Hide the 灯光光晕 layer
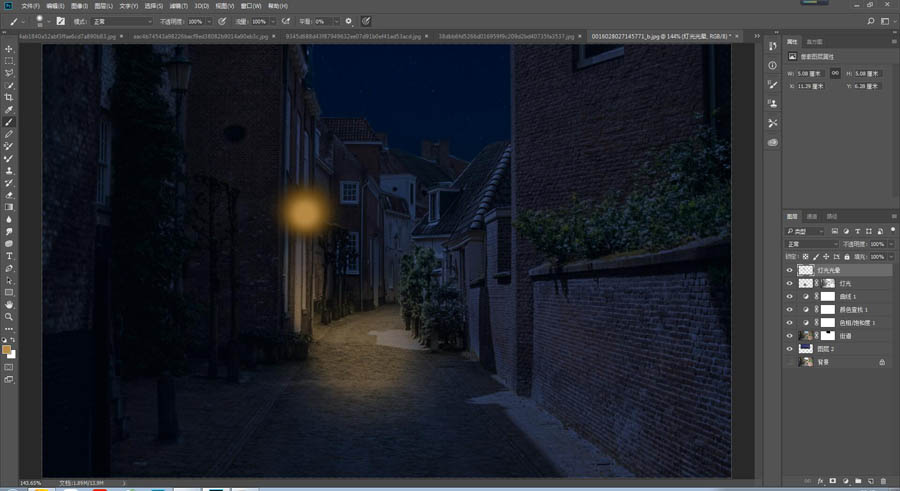This screenshot has height=491, width=900. 789,271
